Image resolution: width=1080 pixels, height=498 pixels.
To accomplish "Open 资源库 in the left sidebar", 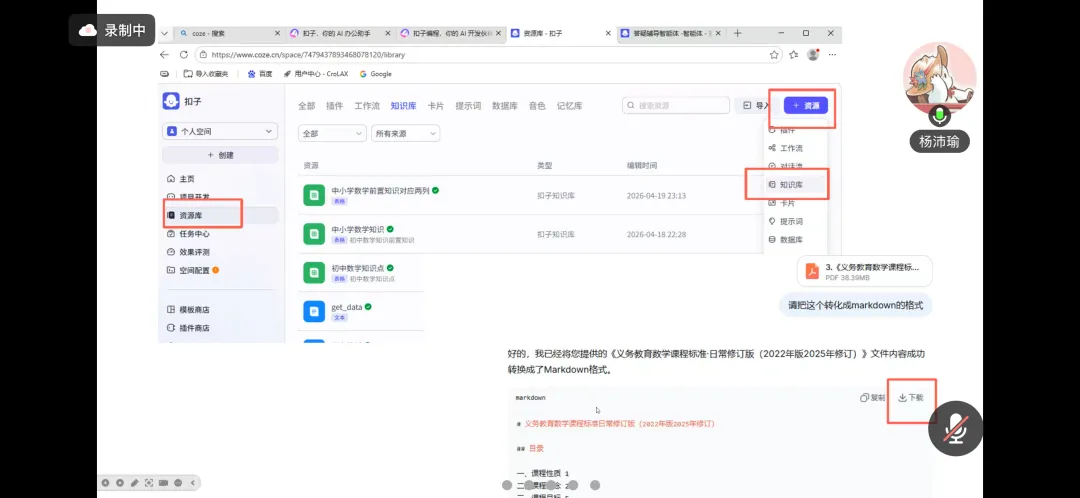I will coord(220,216).
